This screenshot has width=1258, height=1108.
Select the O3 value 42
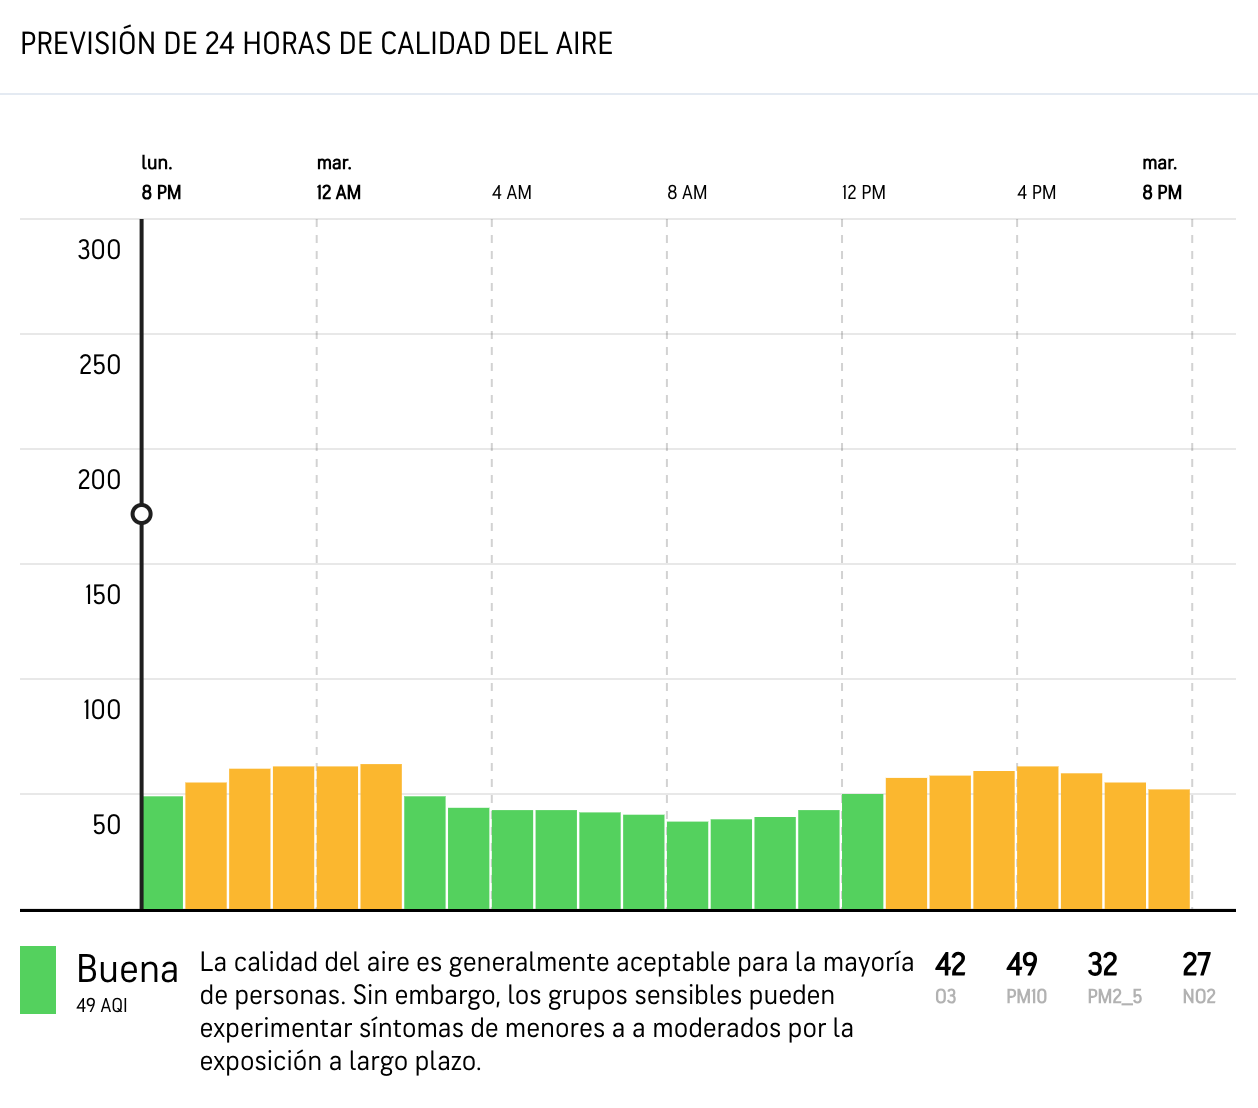(x=950, y=965)
